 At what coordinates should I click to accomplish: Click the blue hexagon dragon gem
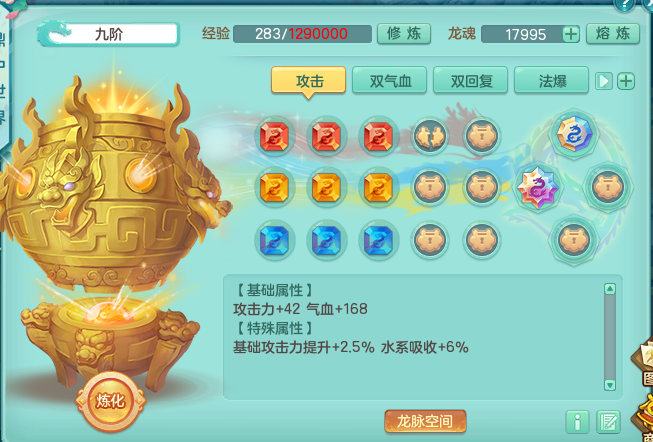(x=574, y=134)
